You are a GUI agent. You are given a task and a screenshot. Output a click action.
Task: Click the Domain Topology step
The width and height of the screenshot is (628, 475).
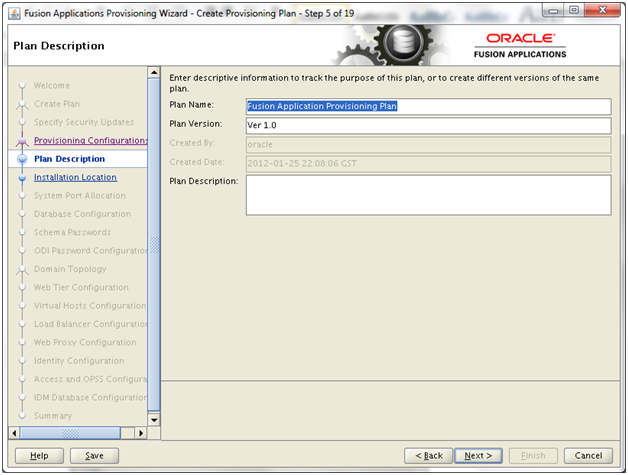pos(70,269)
